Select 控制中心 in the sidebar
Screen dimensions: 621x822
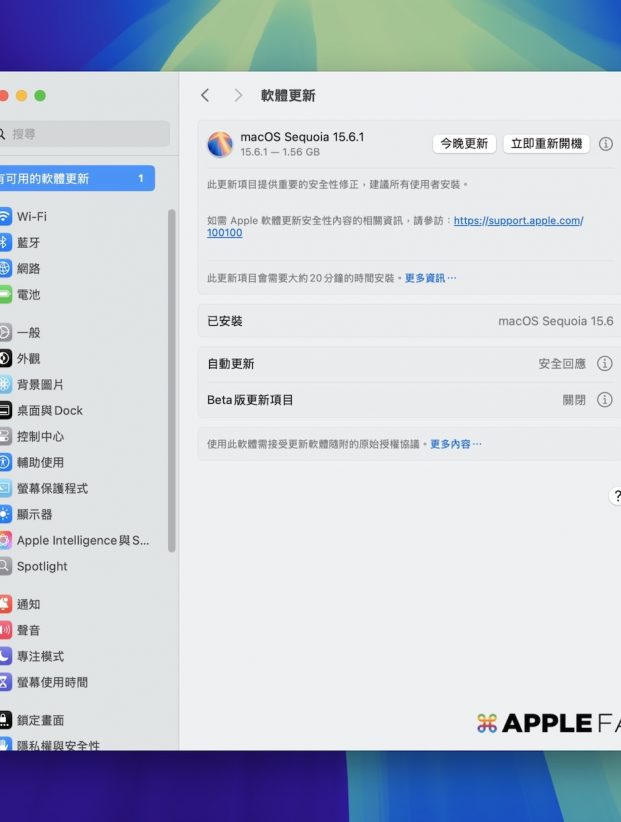40,436
